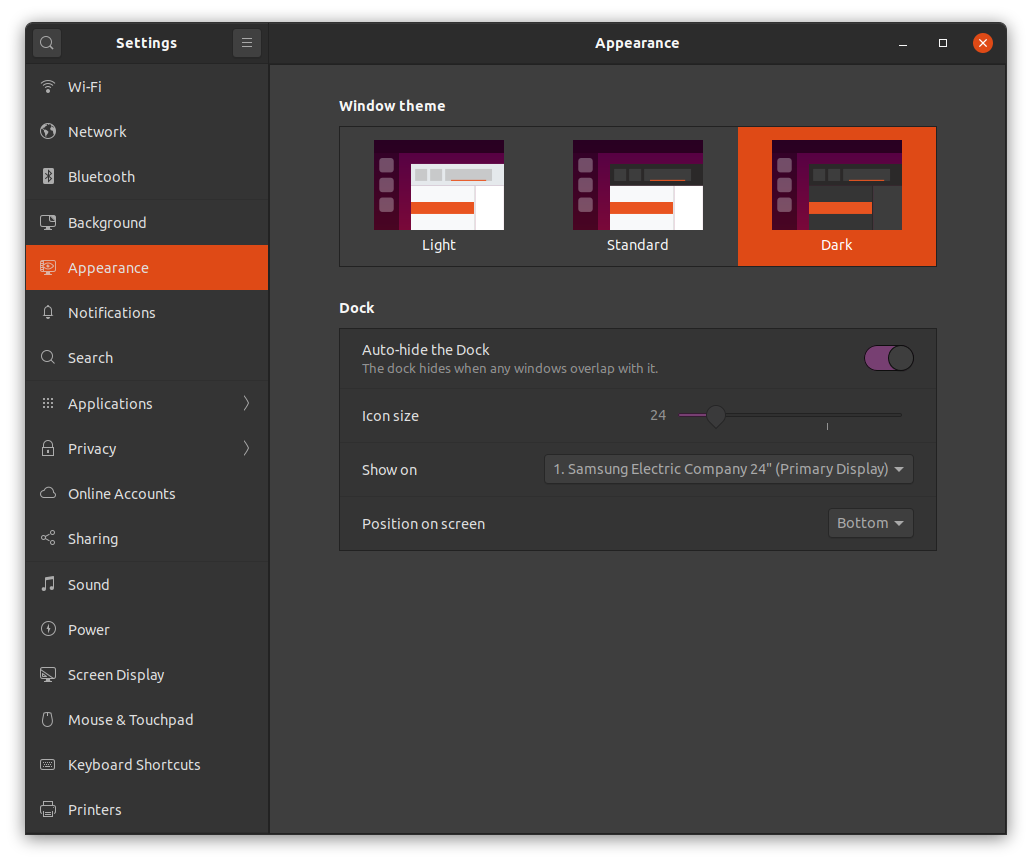1032x863 pixels.
Task: Click the Bluetooth icon in sidebar
Action: pyautogui.click(x=48, y=176)
